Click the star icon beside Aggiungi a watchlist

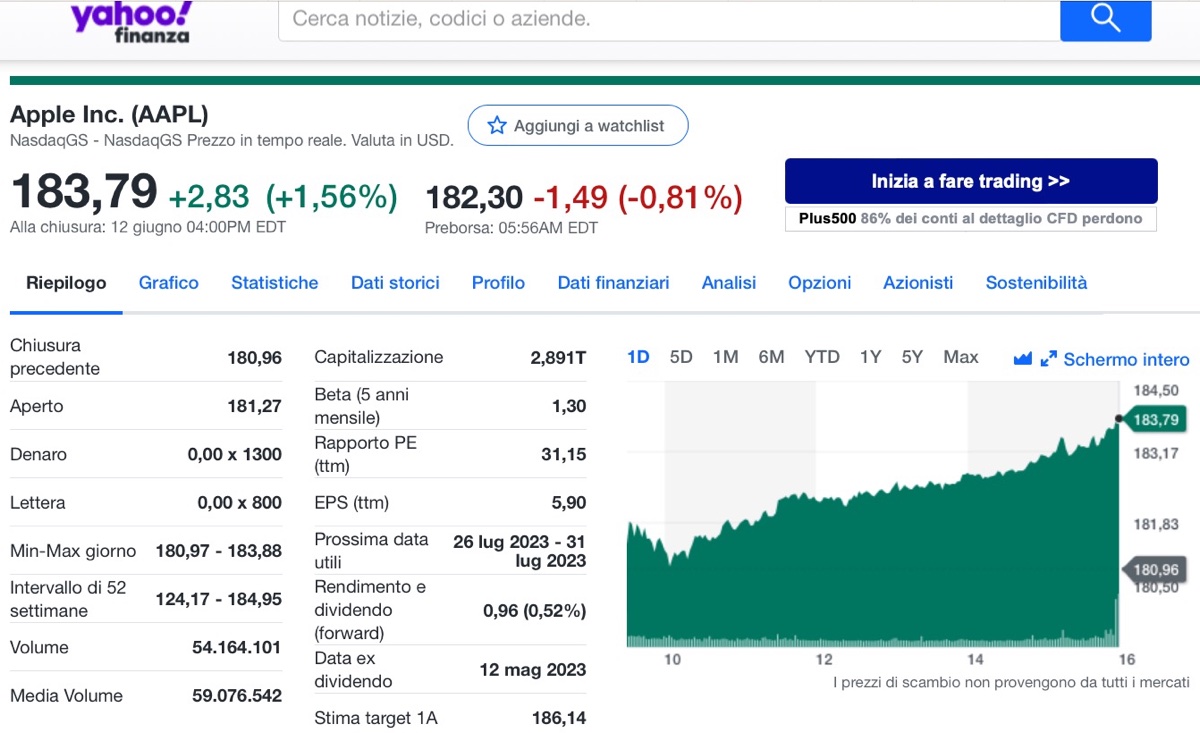coord(497,126)
